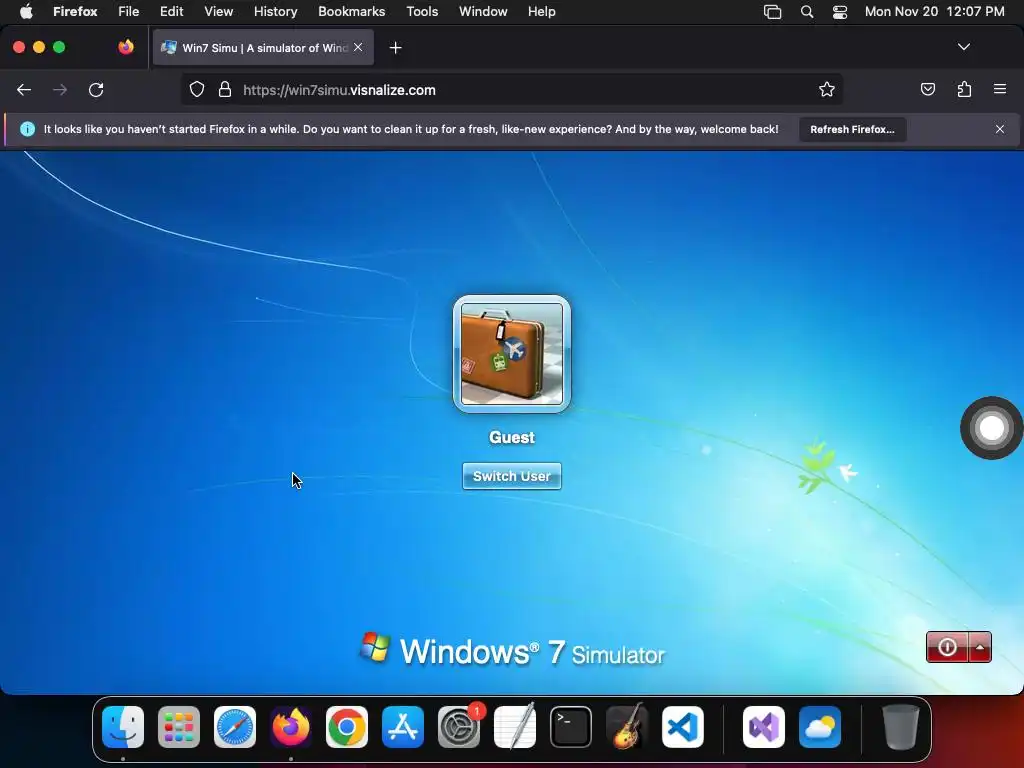Open a new tab with plus
Image resolution: width=1024 pixels, height=768 pixels.
click(x=395, y=48)
